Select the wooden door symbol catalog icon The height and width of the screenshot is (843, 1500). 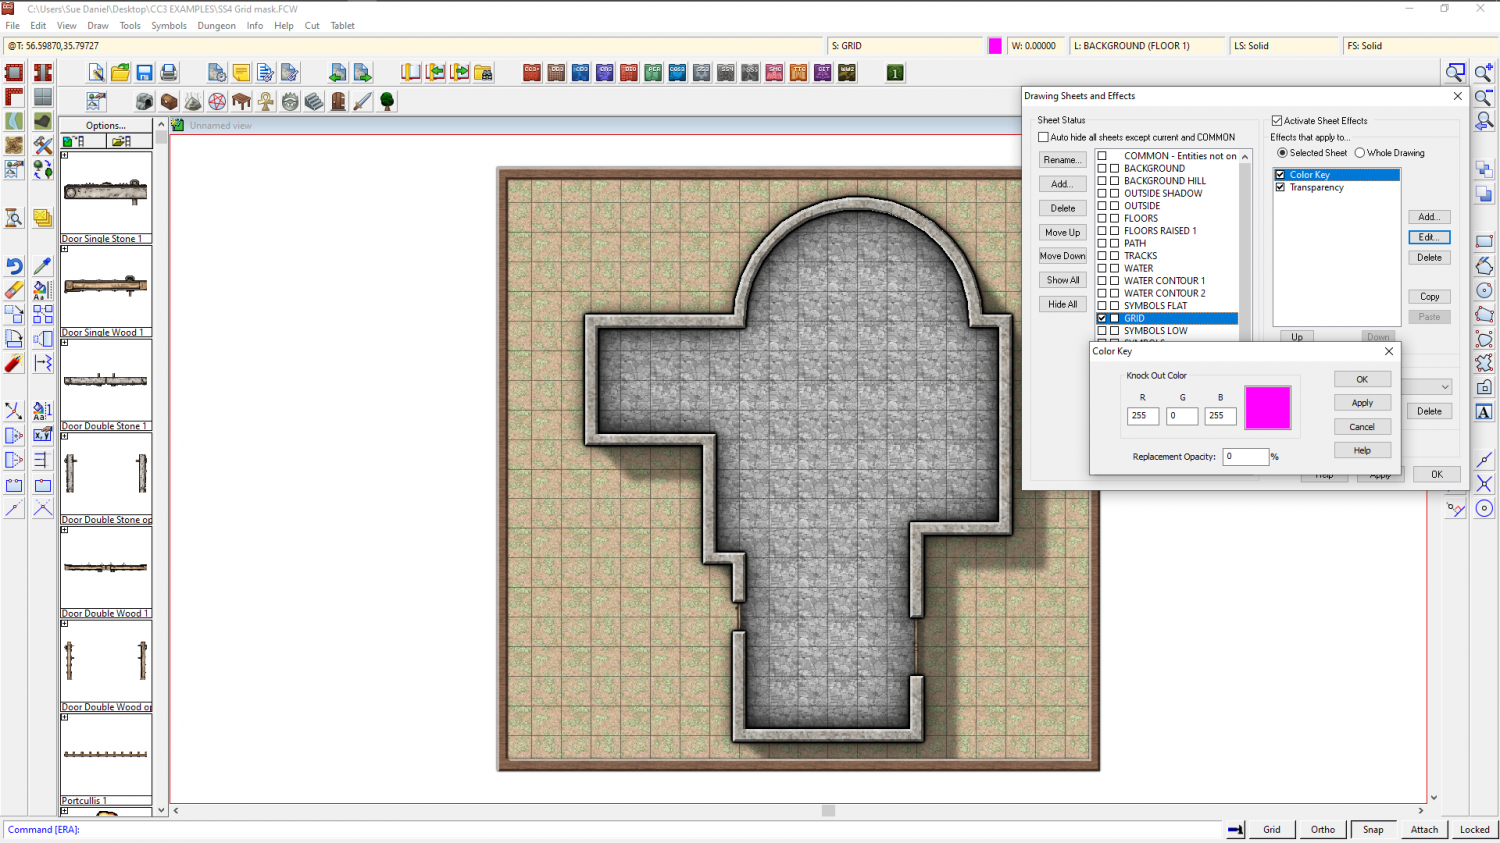click(338, 101)
